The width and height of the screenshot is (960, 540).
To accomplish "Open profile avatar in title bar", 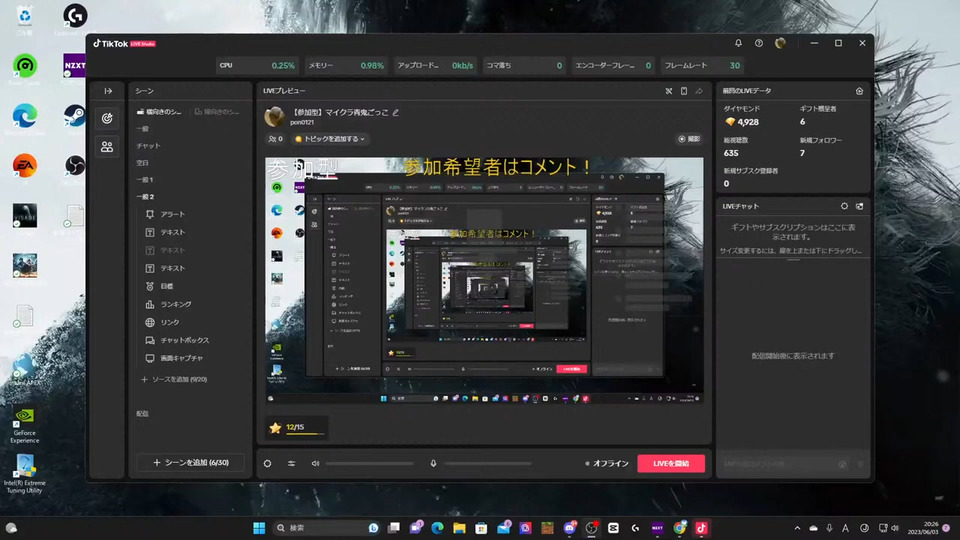I will (x=780, y=43).
